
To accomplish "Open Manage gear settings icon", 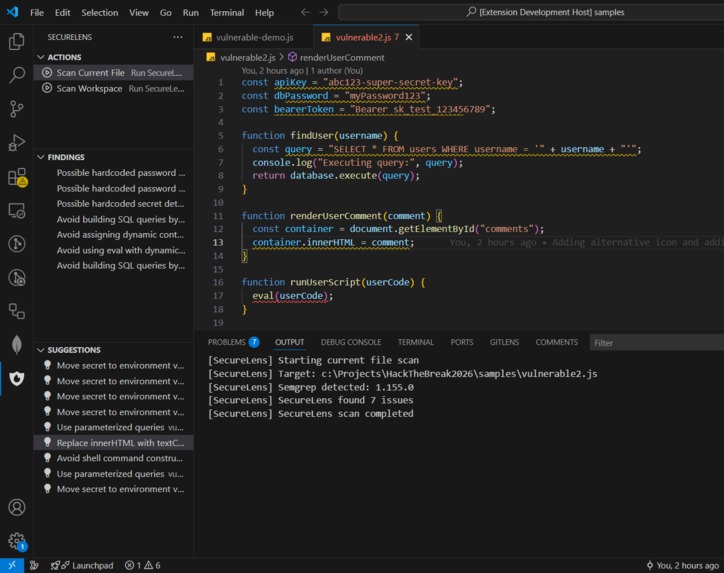I will click(x=17, y=540).
